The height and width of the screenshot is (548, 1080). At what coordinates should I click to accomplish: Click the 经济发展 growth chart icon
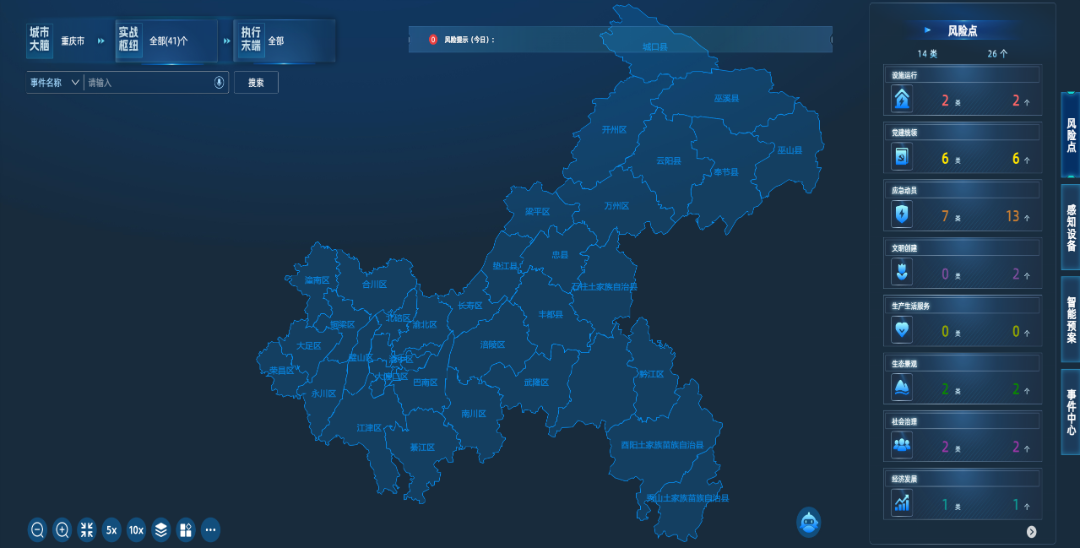[902, 503]
